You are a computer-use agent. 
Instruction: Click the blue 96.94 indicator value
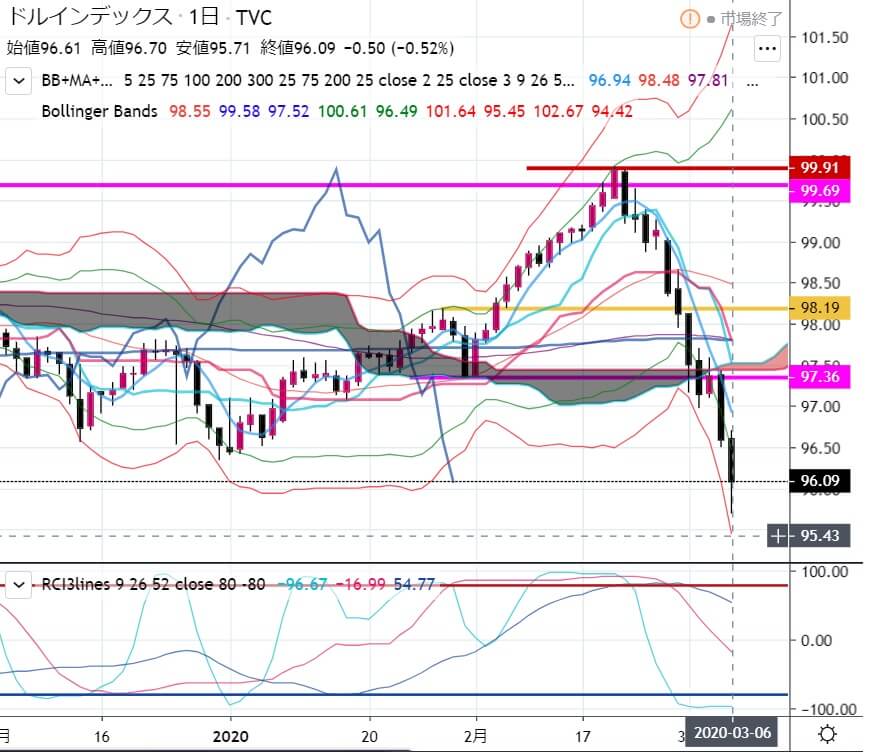click(x=609, y=81)
